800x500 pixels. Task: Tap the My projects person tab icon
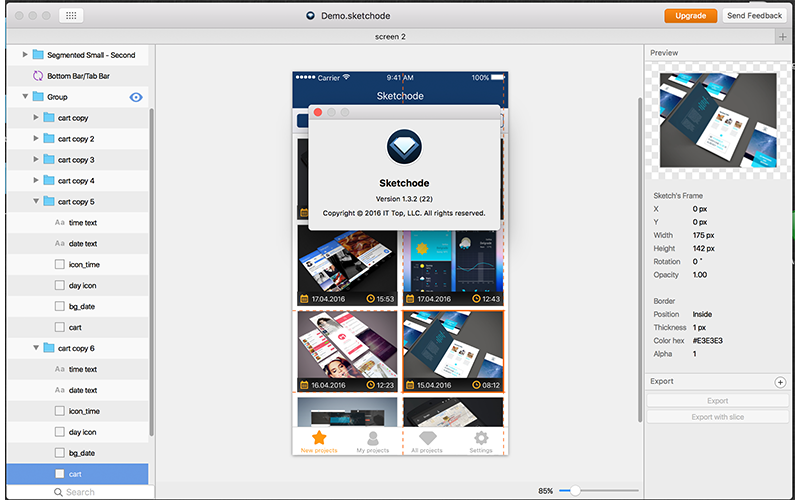click(x=373, y=438)
